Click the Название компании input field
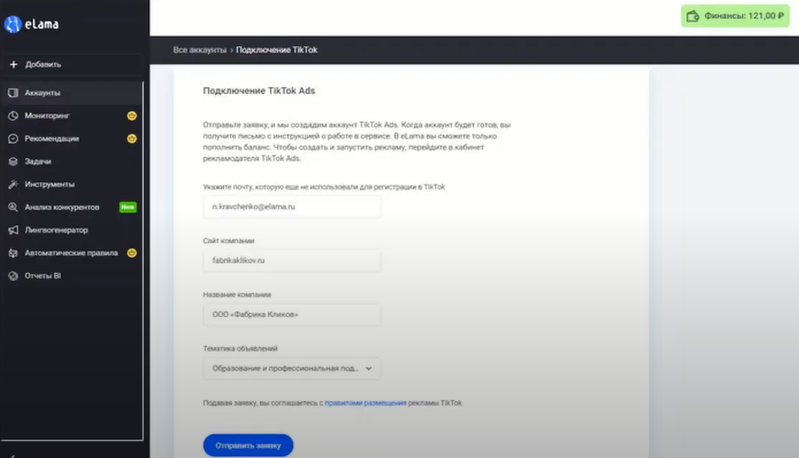The width and height of the screenshot is (799, 458). point(291,314)
